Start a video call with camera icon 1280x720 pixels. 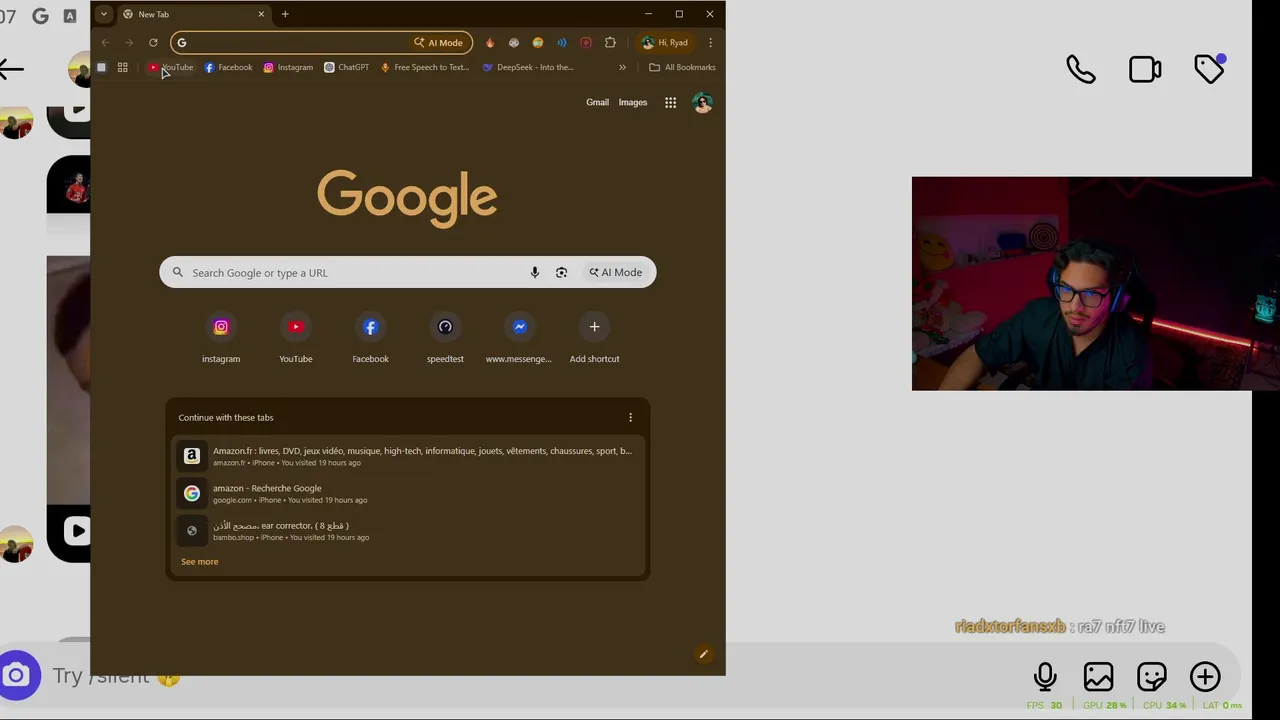coord(1145,69)
